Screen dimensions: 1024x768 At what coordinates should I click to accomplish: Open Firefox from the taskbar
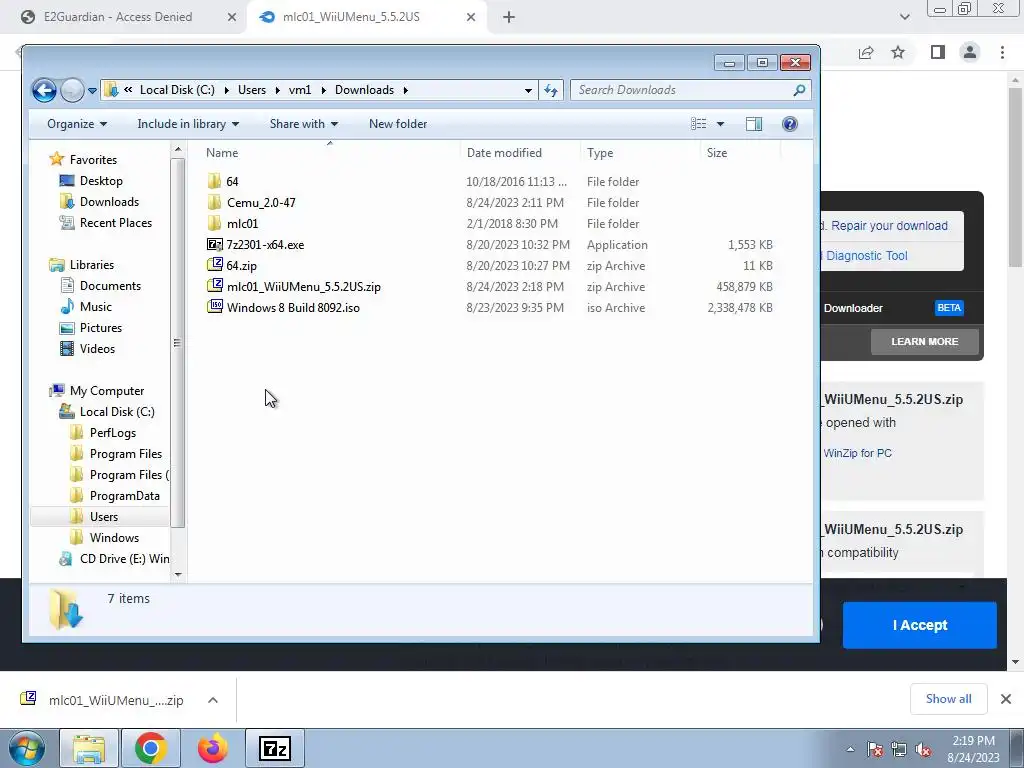(213, 748)
